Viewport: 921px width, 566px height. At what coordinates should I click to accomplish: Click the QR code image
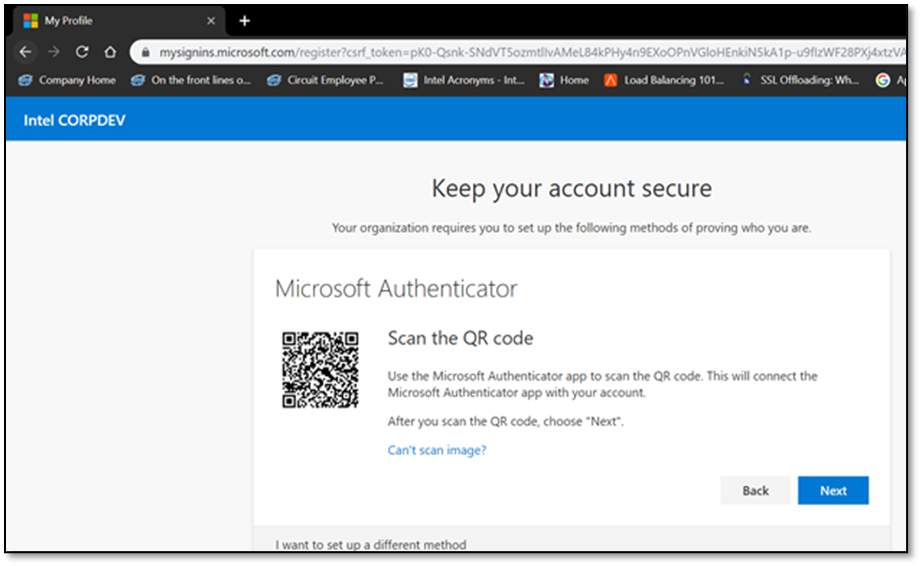pos(320,370)
